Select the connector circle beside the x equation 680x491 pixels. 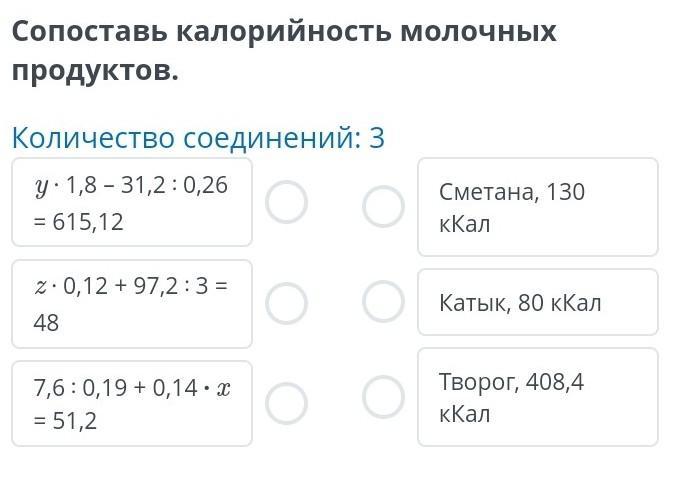tap(286, 402)
